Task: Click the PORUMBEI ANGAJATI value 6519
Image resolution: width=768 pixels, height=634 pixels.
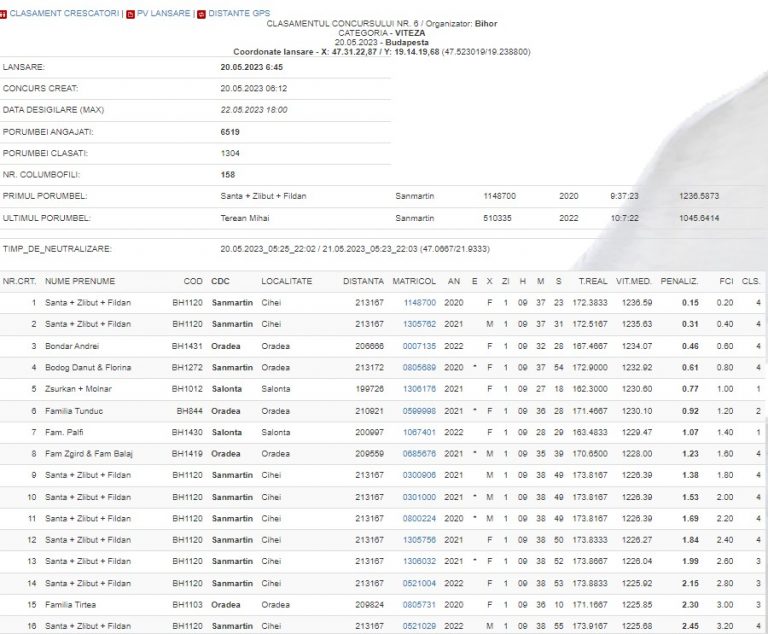Action: pyautogui.click(x=230, y=132)
